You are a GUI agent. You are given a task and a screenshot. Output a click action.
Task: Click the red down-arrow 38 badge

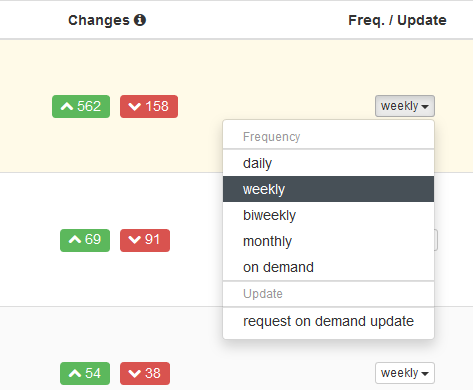(145, 373)
